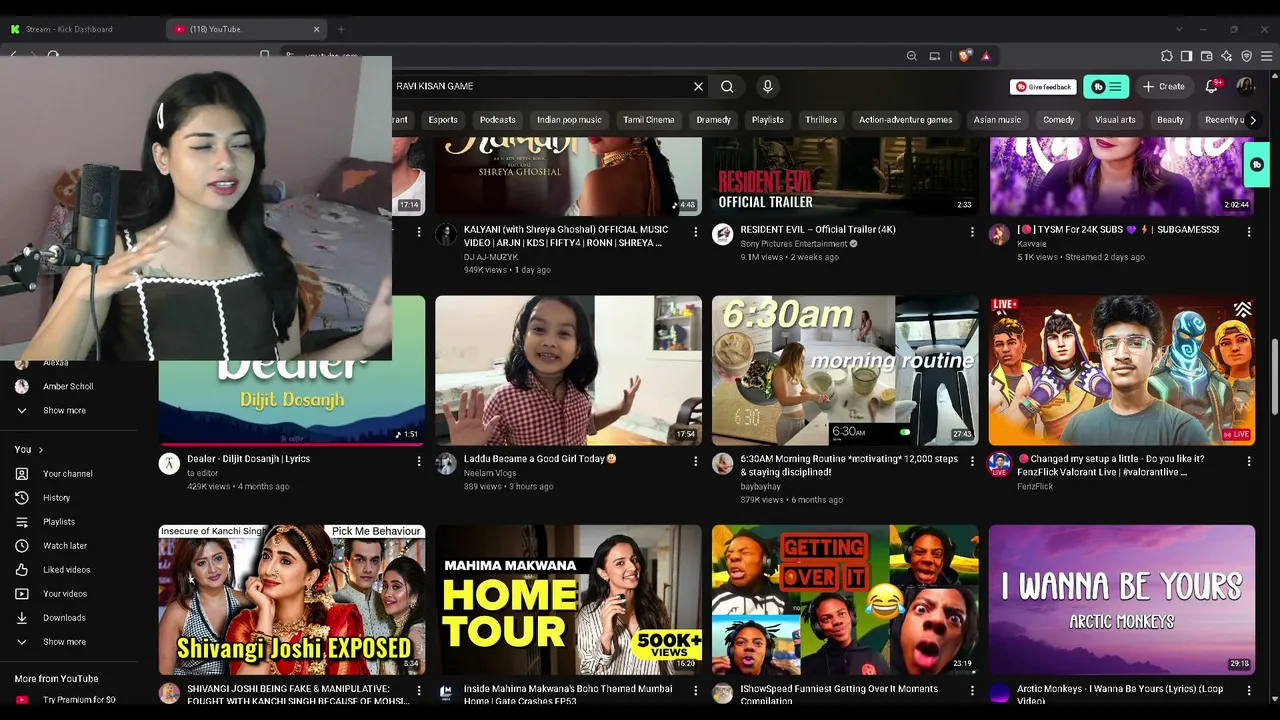Click the YouTube search magnifier button
This screenshot has width=1280, height=720.
pos(727,86)
